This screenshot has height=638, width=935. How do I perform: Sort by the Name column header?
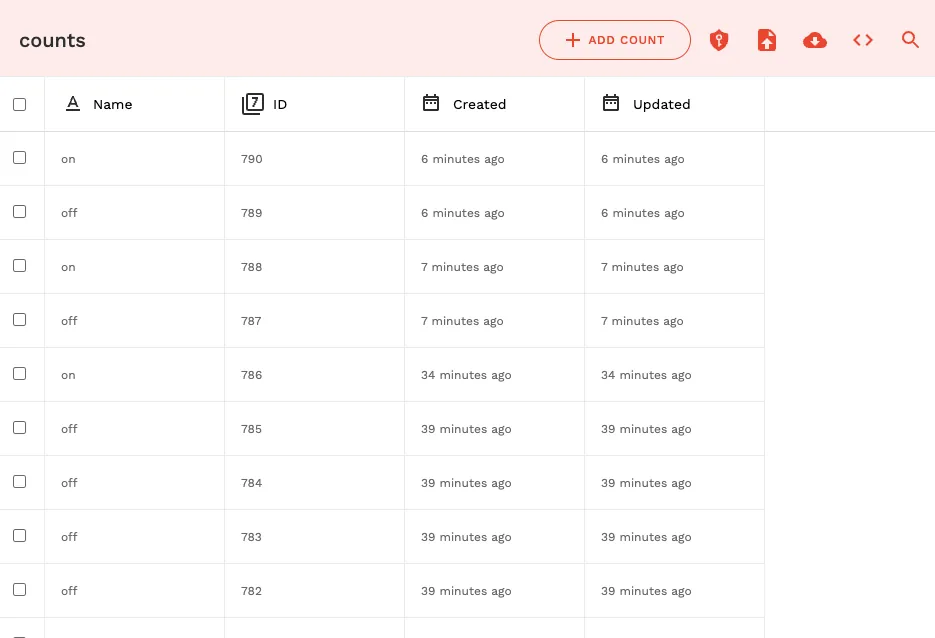click(112, 104)
